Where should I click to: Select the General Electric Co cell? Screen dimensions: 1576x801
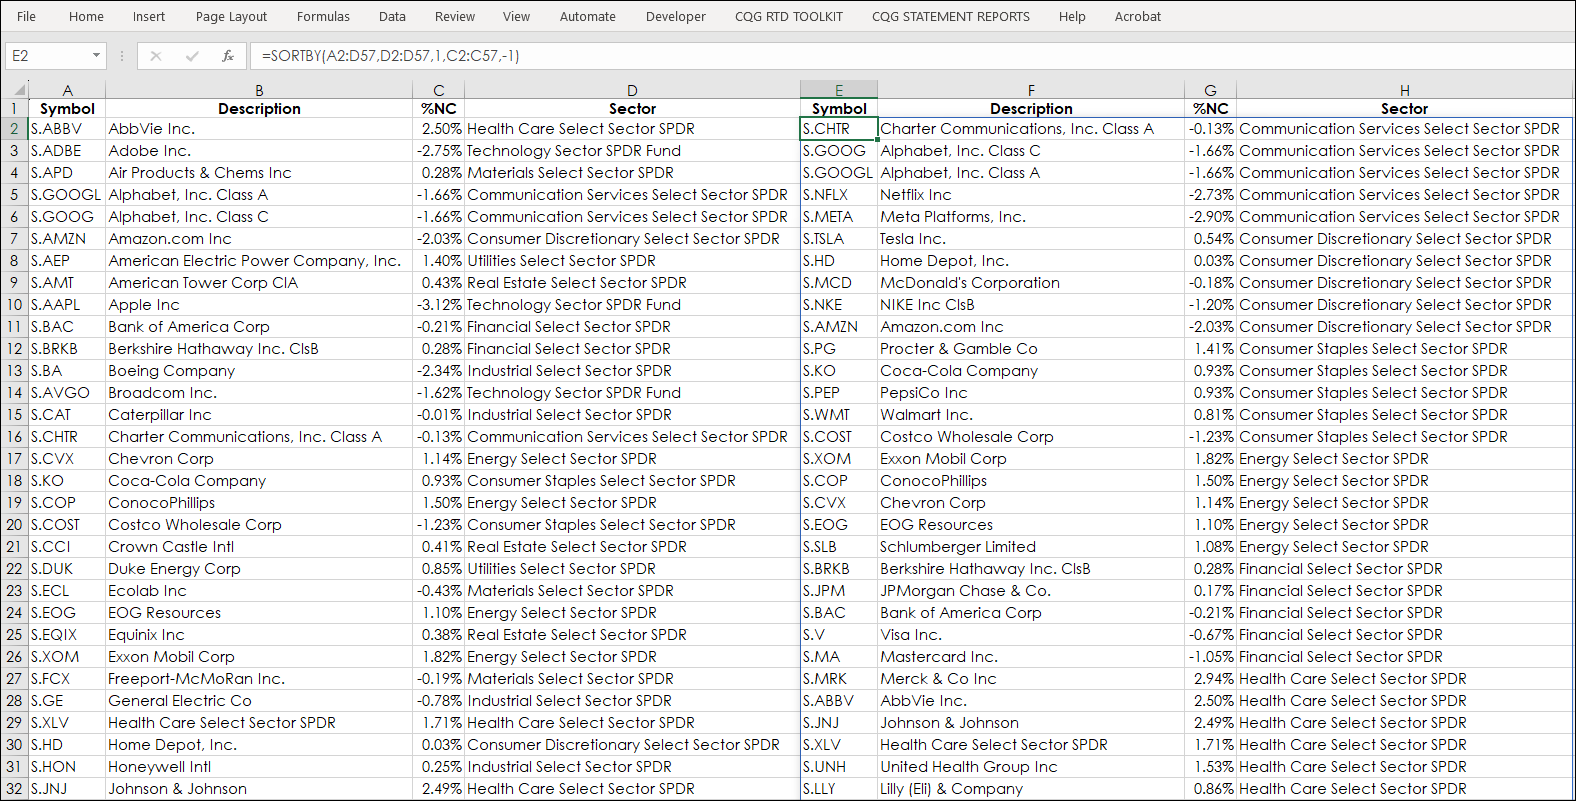[259, 701]
